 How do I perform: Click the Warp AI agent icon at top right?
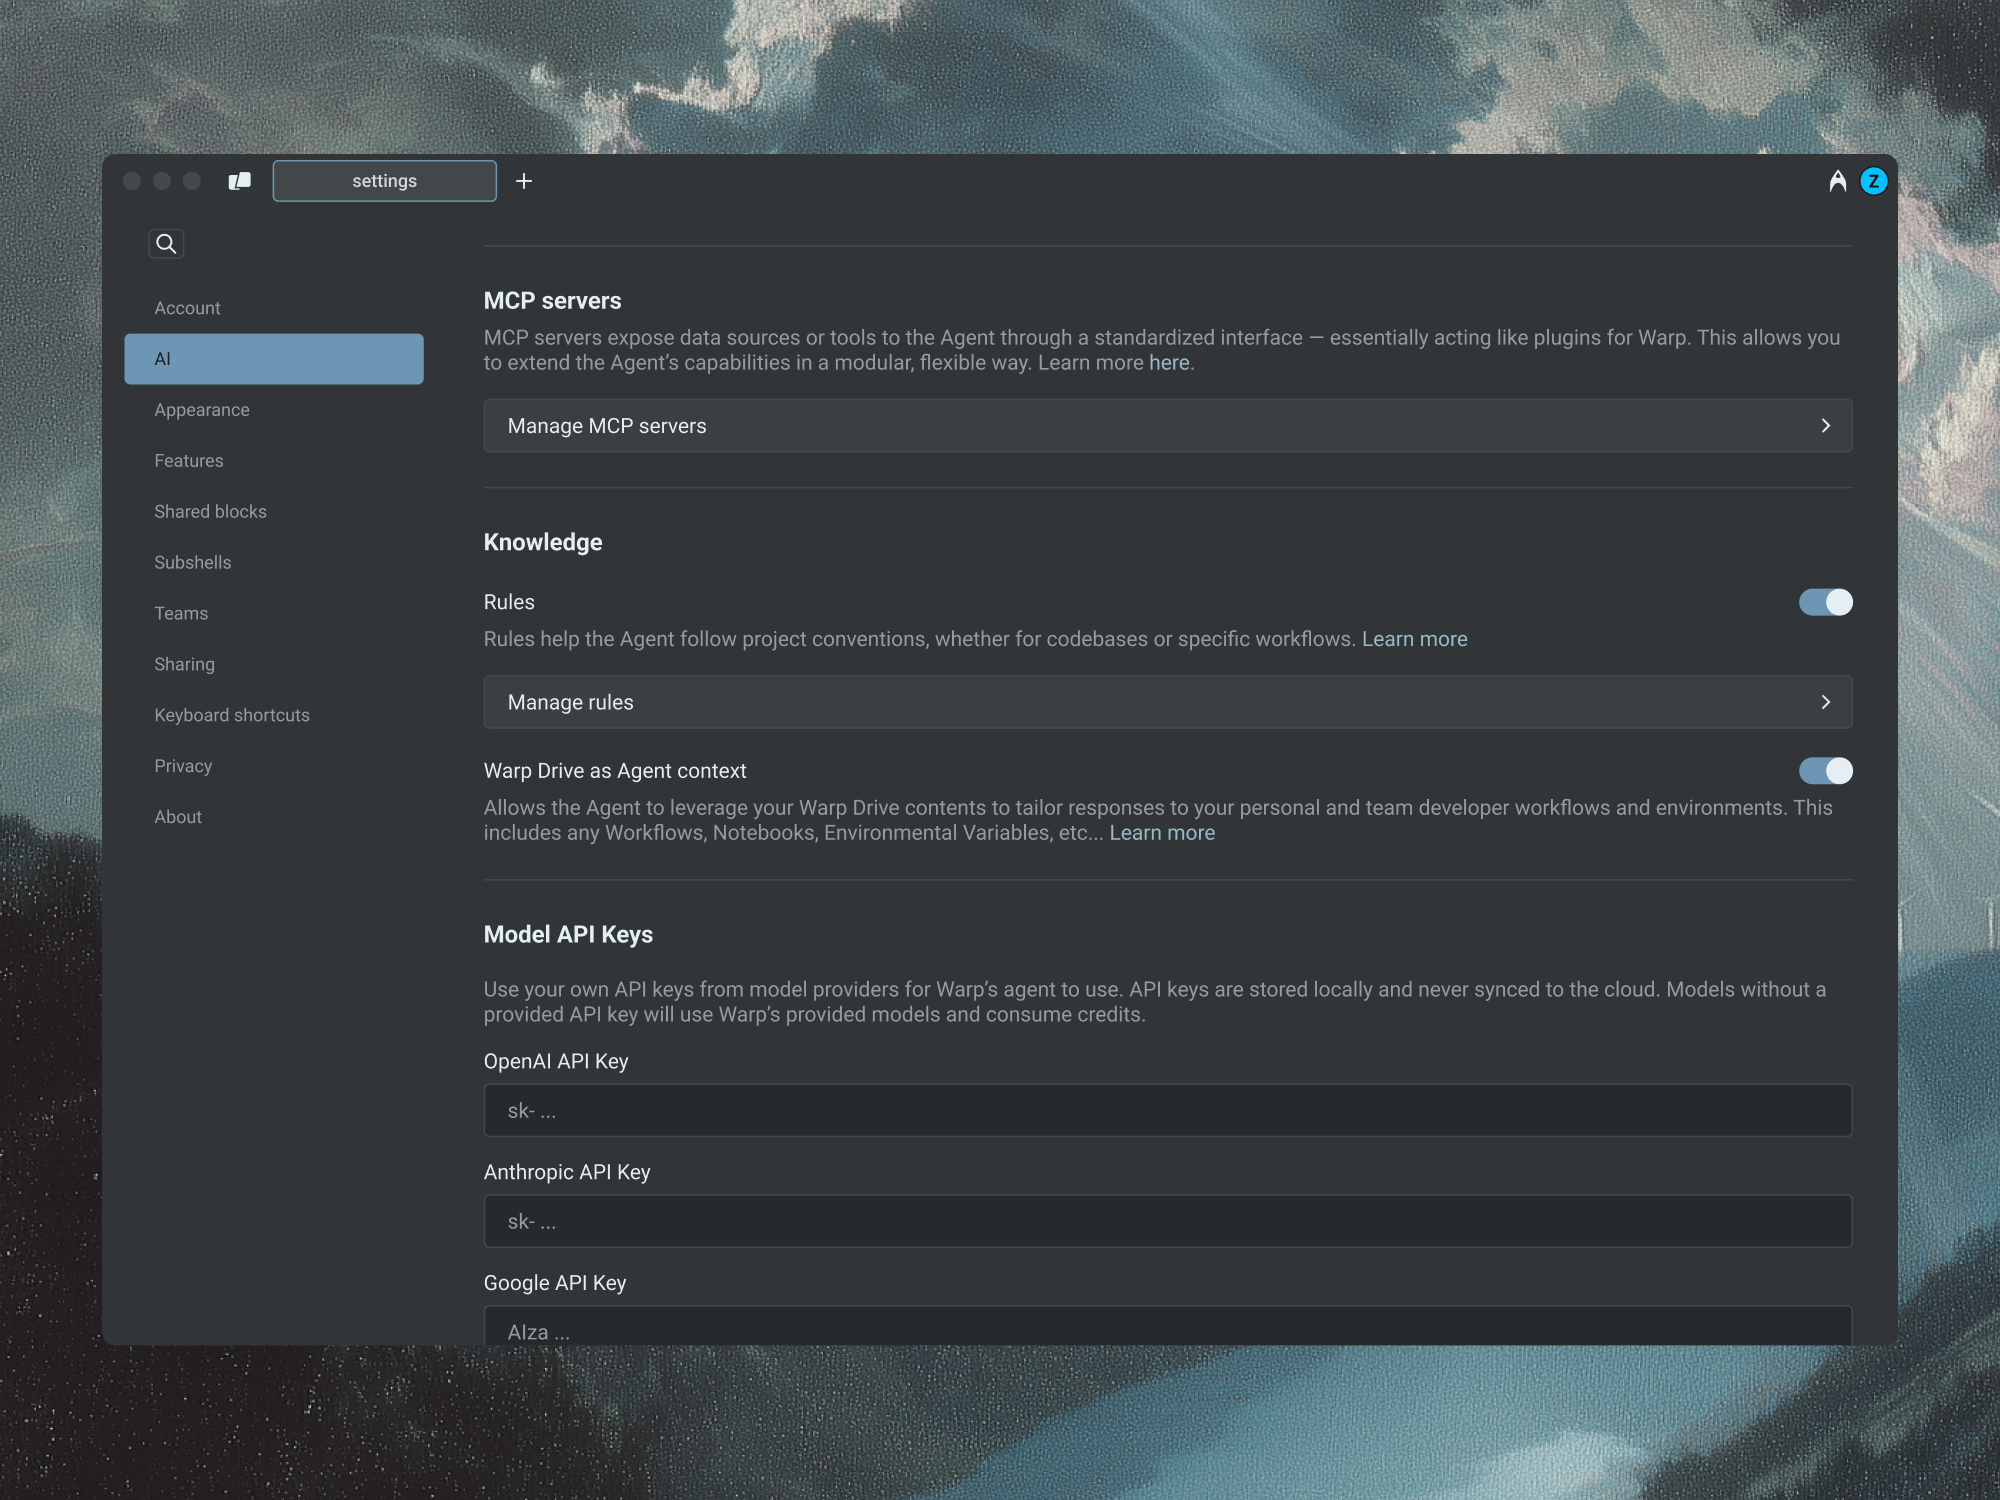coord(1837,181)
